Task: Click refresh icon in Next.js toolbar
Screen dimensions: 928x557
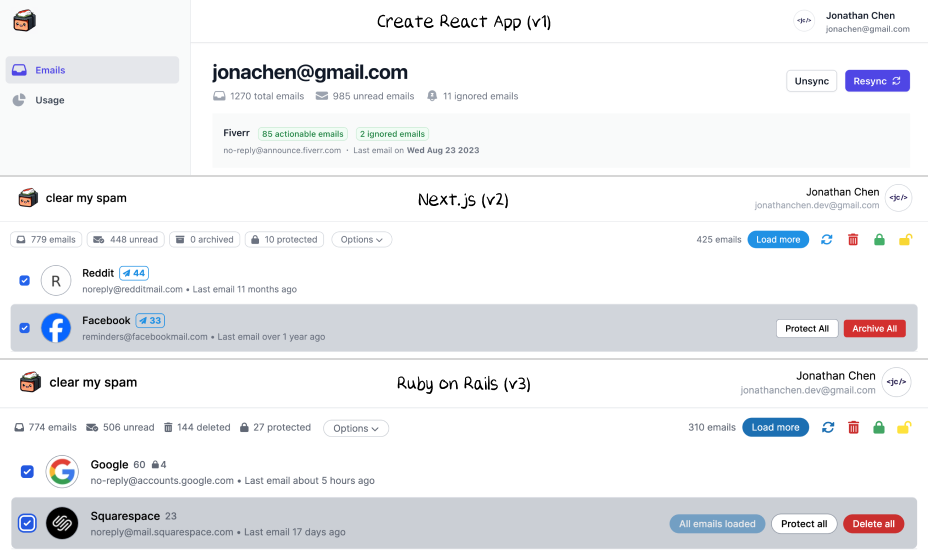Action: pyautogui.click(x=827, y=239)
